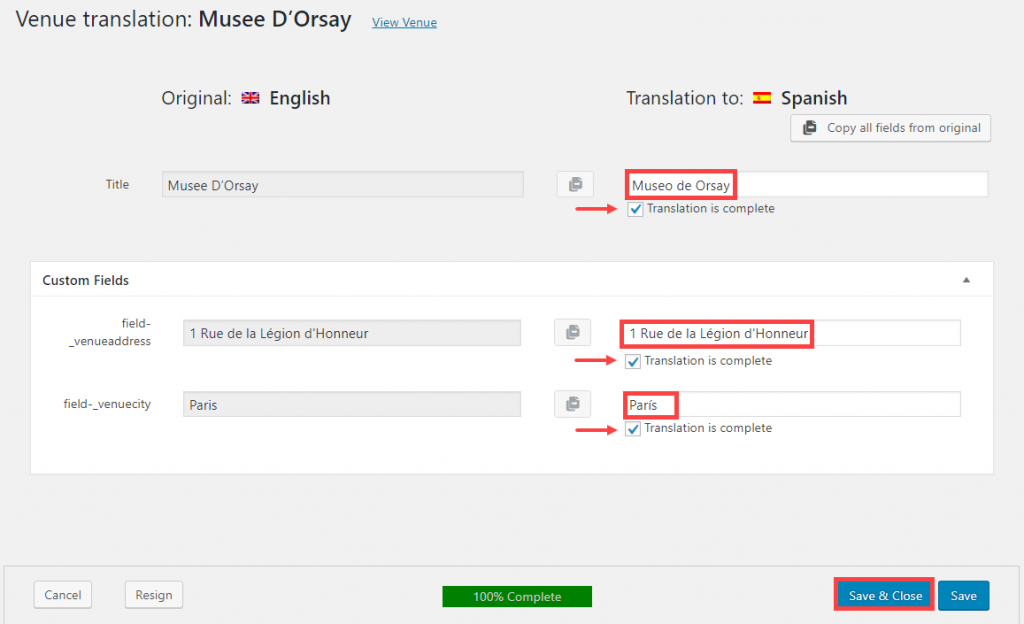
Task: Click the Cancel button
Action: [x=63, y=595]
